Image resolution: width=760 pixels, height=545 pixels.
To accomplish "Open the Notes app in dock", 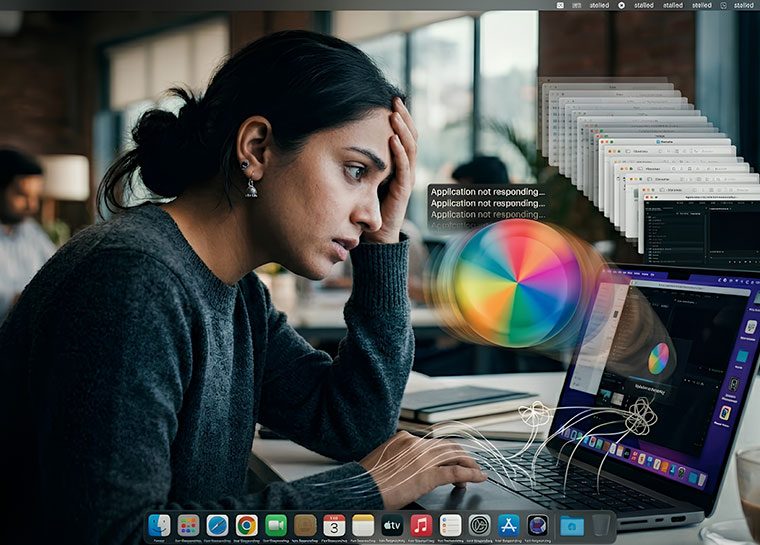I will tap(363, 526).
